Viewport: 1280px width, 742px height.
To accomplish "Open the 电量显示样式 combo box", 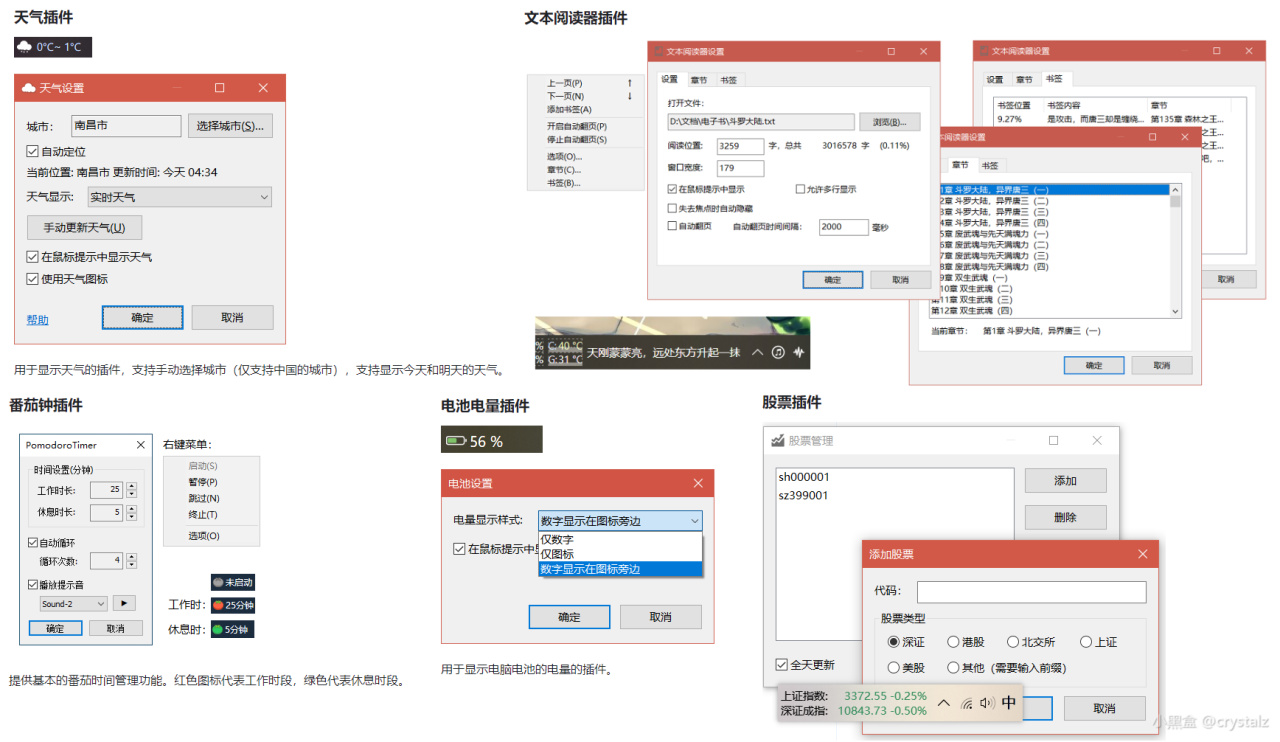I will [x=620, y=520].
